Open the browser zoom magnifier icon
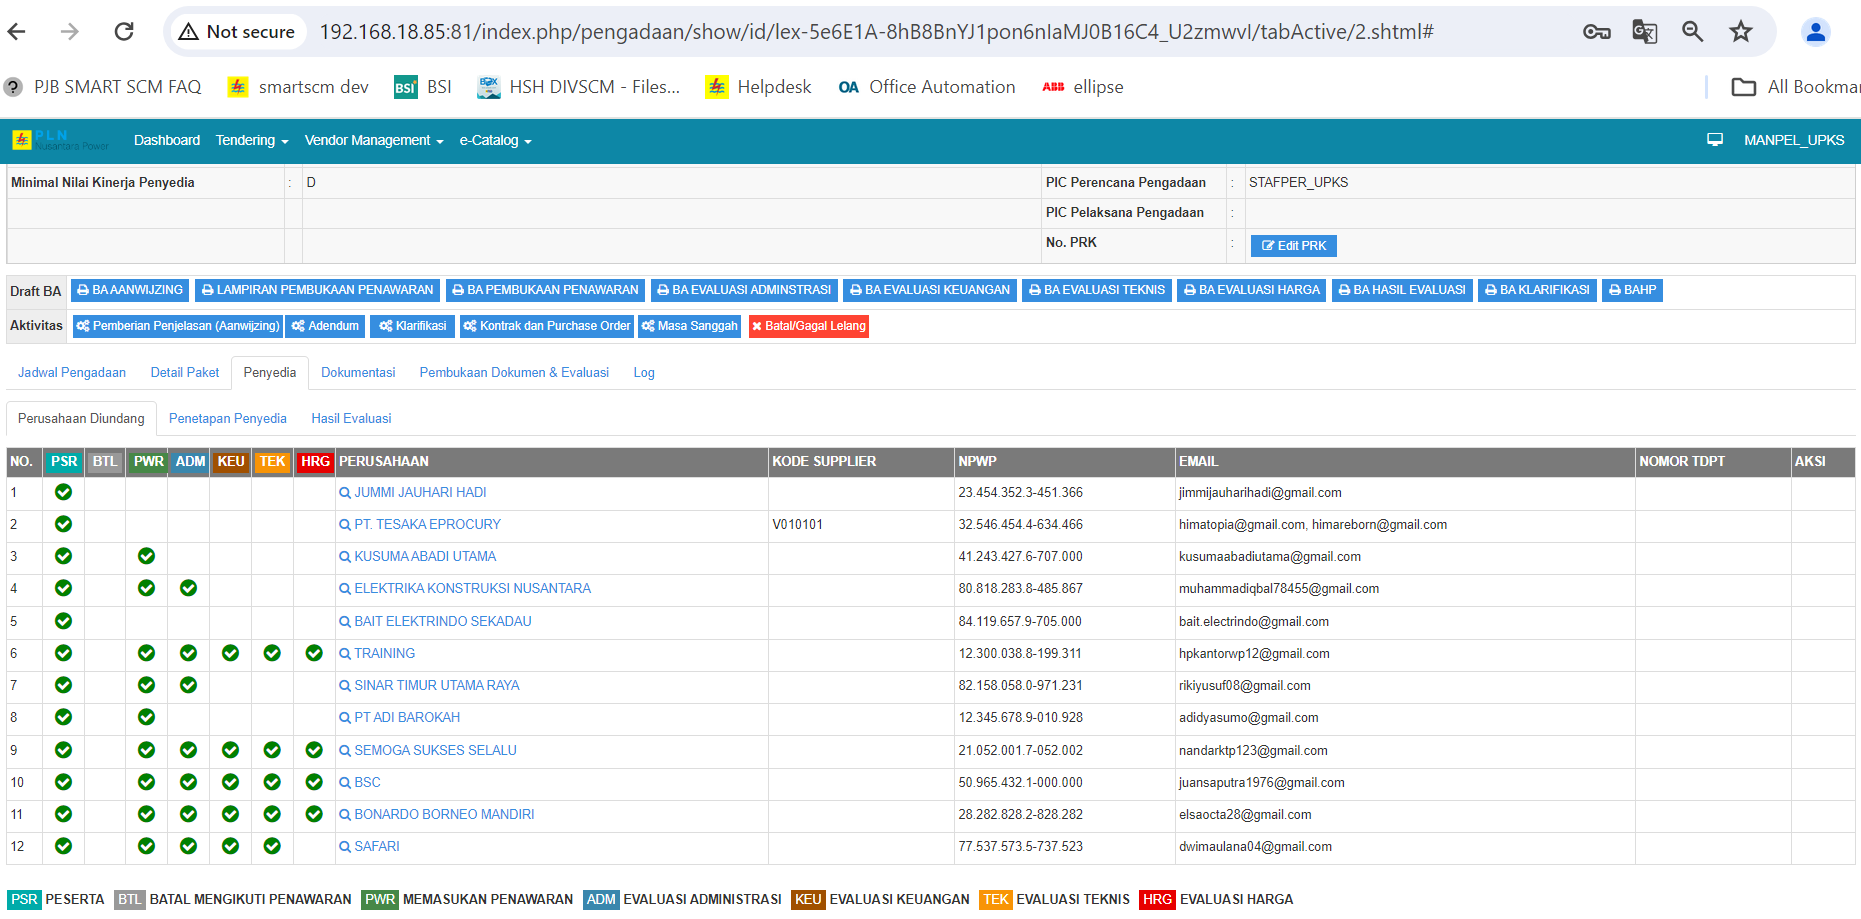The image size is (1861, 919). [x=1692, y=32]
